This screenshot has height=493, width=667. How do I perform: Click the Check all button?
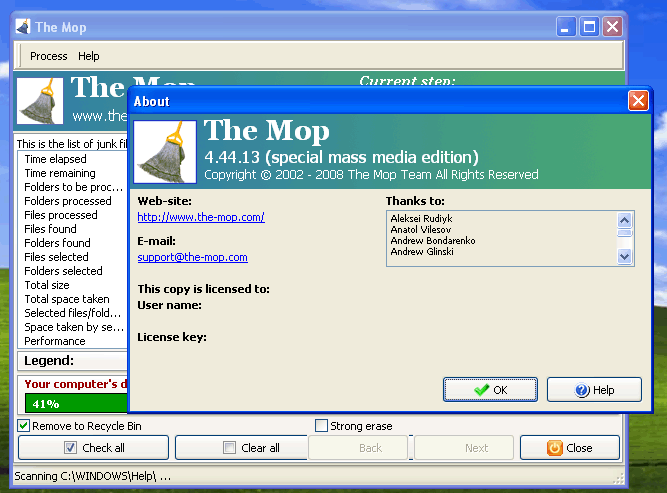point(94,447)
